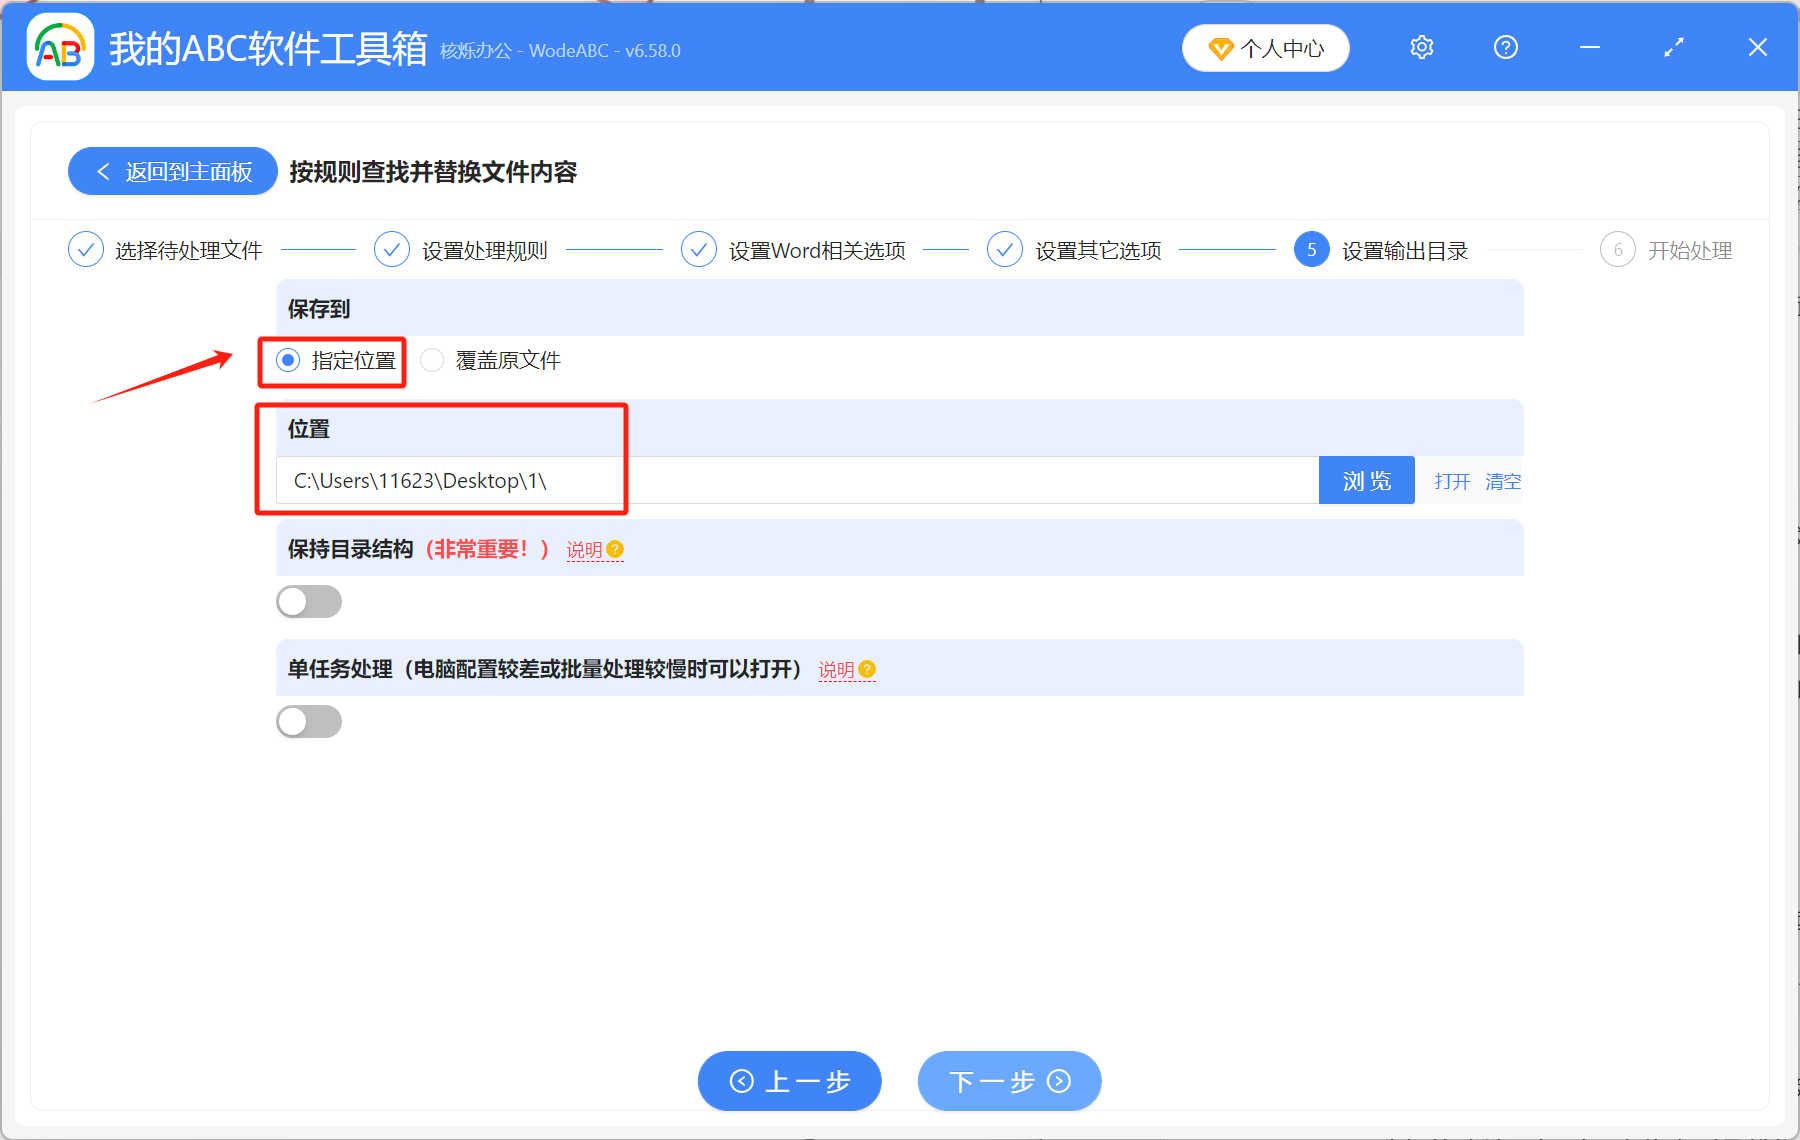Click the 我的ABC软件工具箱 title text
This screenshot has width=1800, height=1140.
coord(268,48)
